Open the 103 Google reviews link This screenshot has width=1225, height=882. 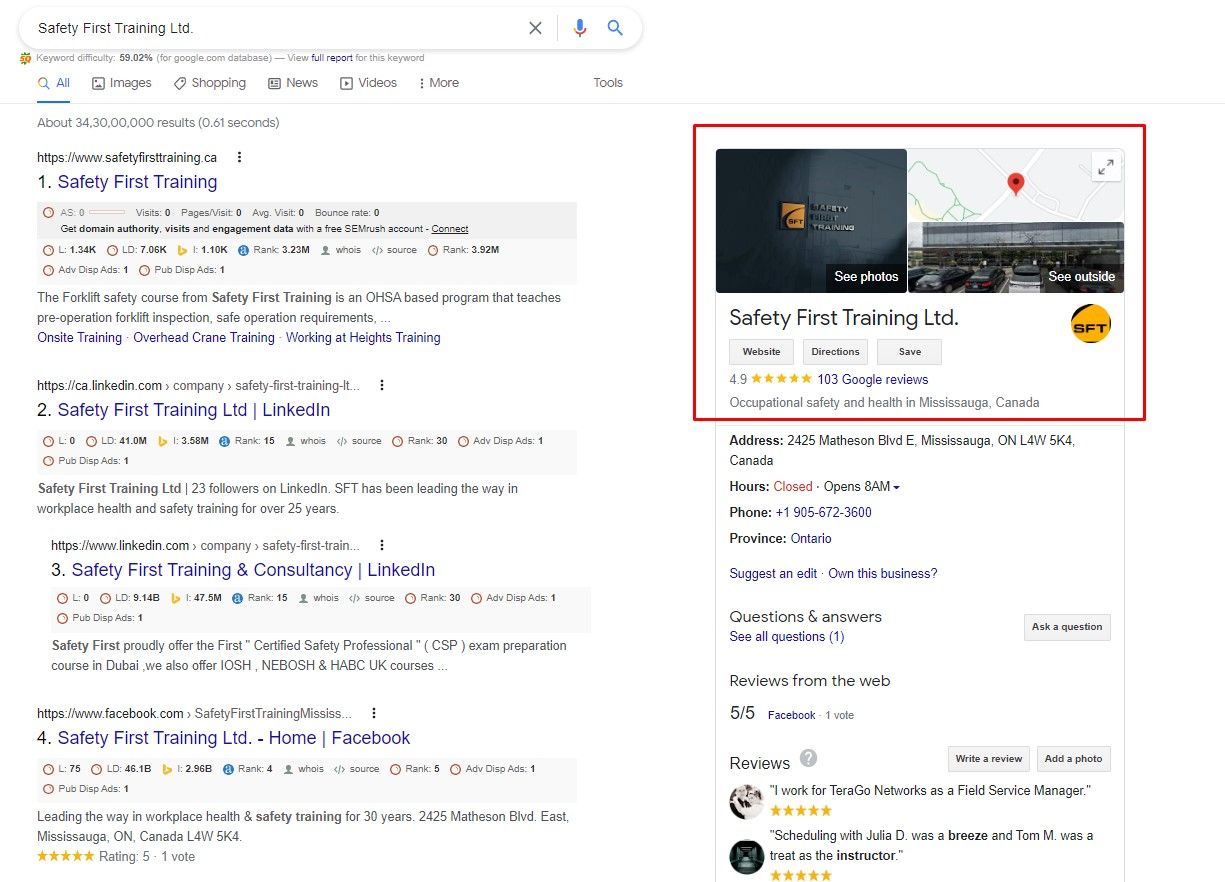click(872, 379)
